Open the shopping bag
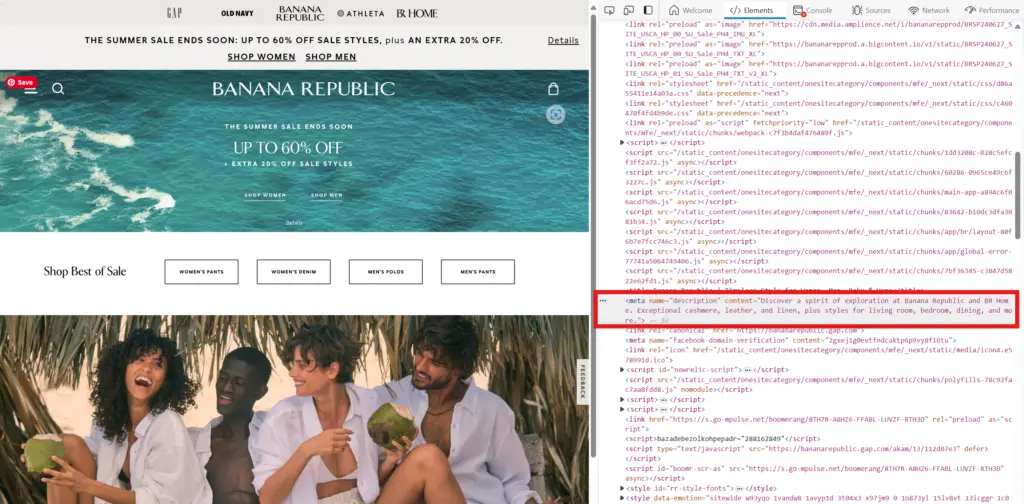Screen dimensions: 1024x504 pos(553,89)
